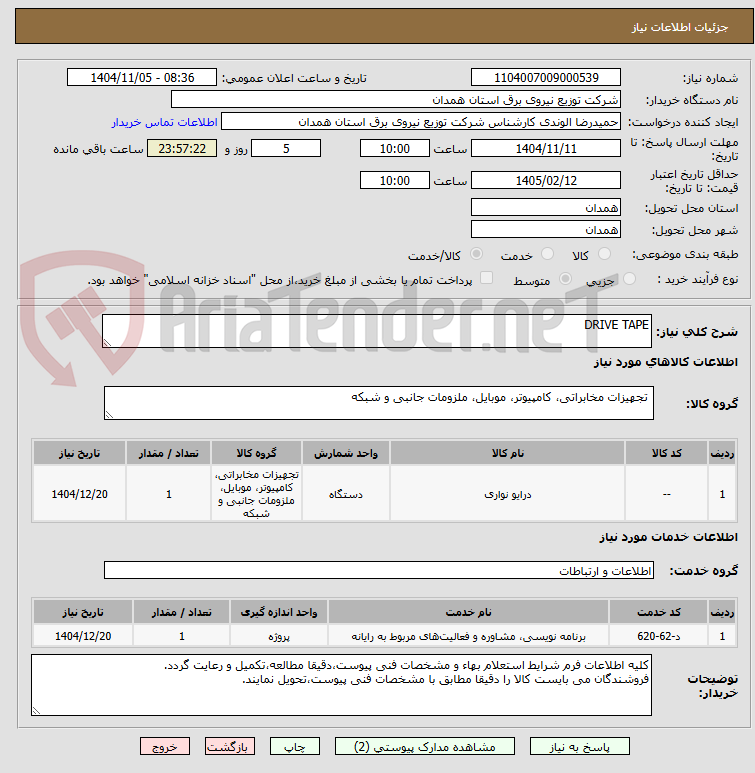The width and height of the screenshot is (755, 773).
Task: Click the درایو نواری cell in goods table
Action: [507, 493]
